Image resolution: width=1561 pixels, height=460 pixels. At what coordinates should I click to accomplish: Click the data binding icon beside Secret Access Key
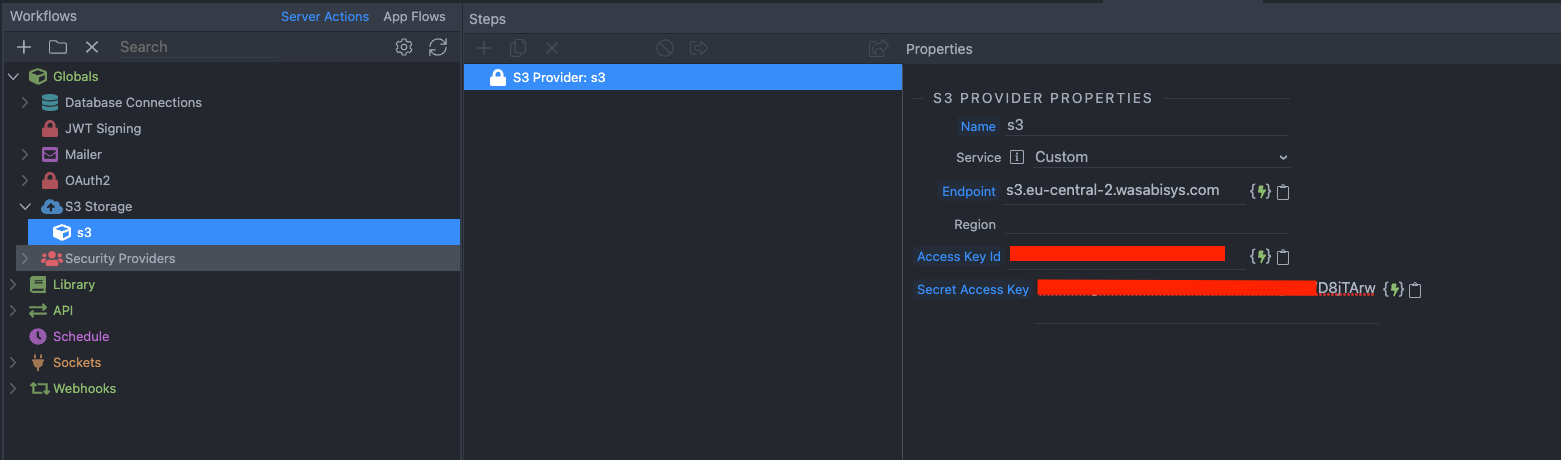(1393, 290)
